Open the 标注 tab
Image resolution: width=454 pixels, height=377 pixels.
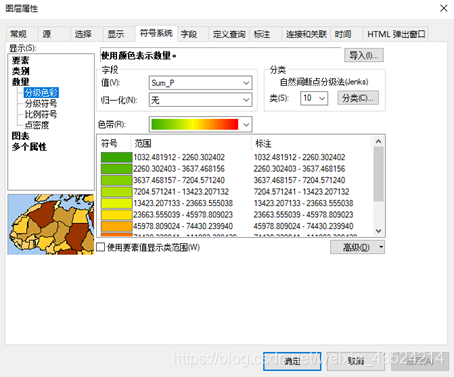265,34
